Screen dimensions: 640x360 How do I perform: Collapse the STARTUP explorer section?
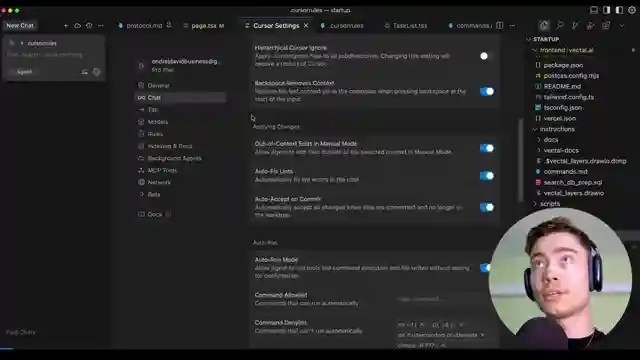(x=529, y=39)
